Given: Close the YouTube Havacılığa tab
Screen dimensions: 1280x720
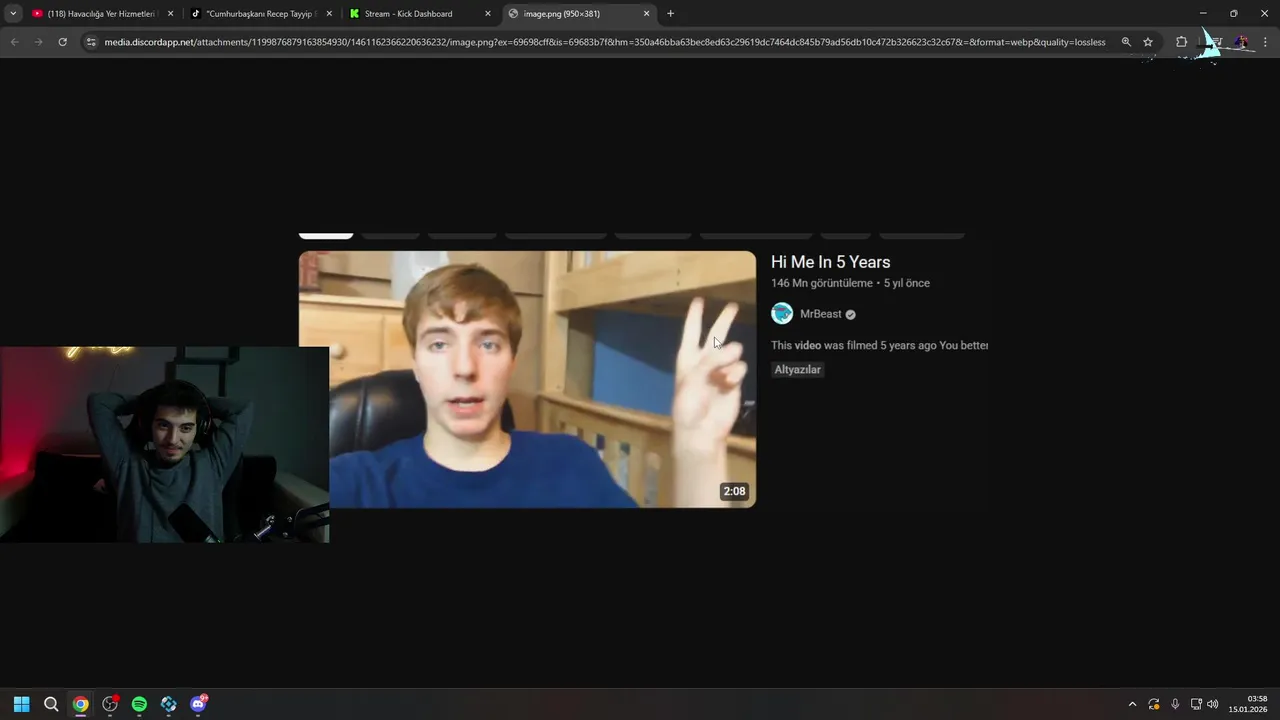Looking at the screenshot, I should (x=170, y=14).
